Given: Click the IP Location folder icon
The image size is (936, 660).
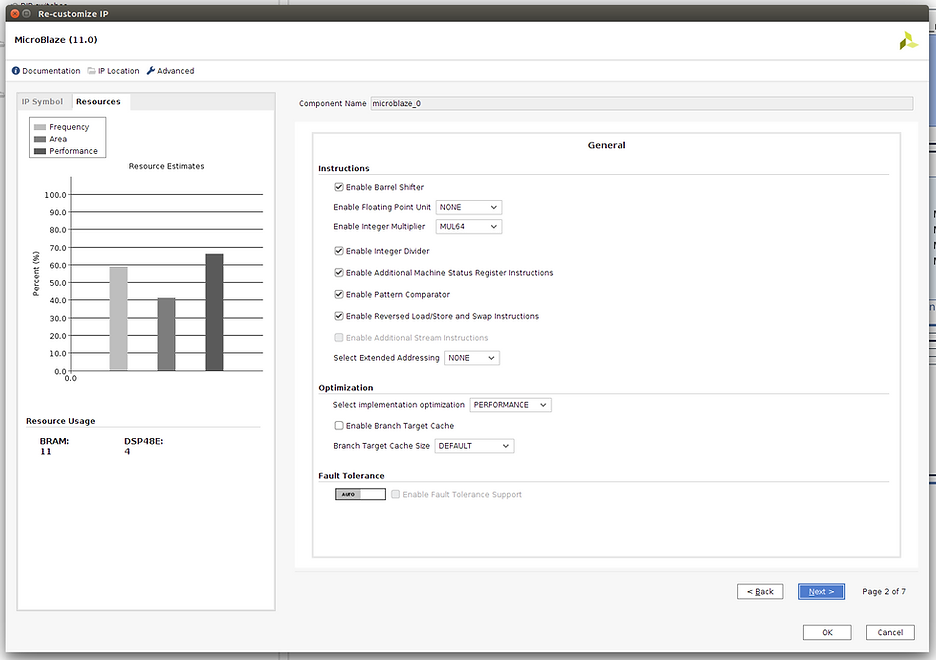Looking at the screenshot, I should [x=92, y=71].
